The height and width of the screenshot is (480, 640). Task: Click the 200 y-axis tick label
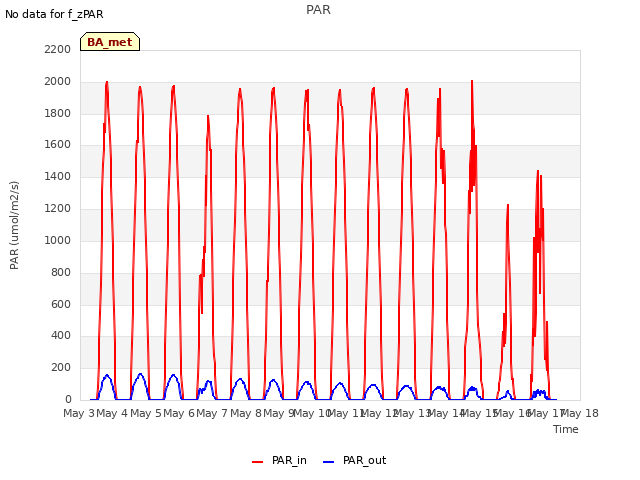pos(61,368)
